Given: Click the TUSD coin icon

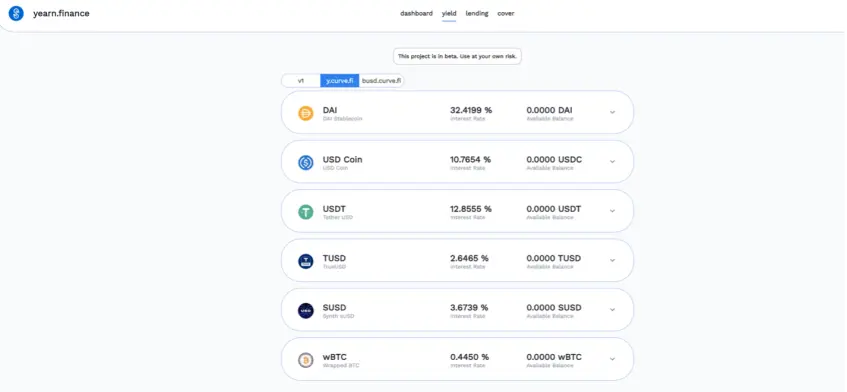Looking at the screenshot, I should [x=306, y=261].
